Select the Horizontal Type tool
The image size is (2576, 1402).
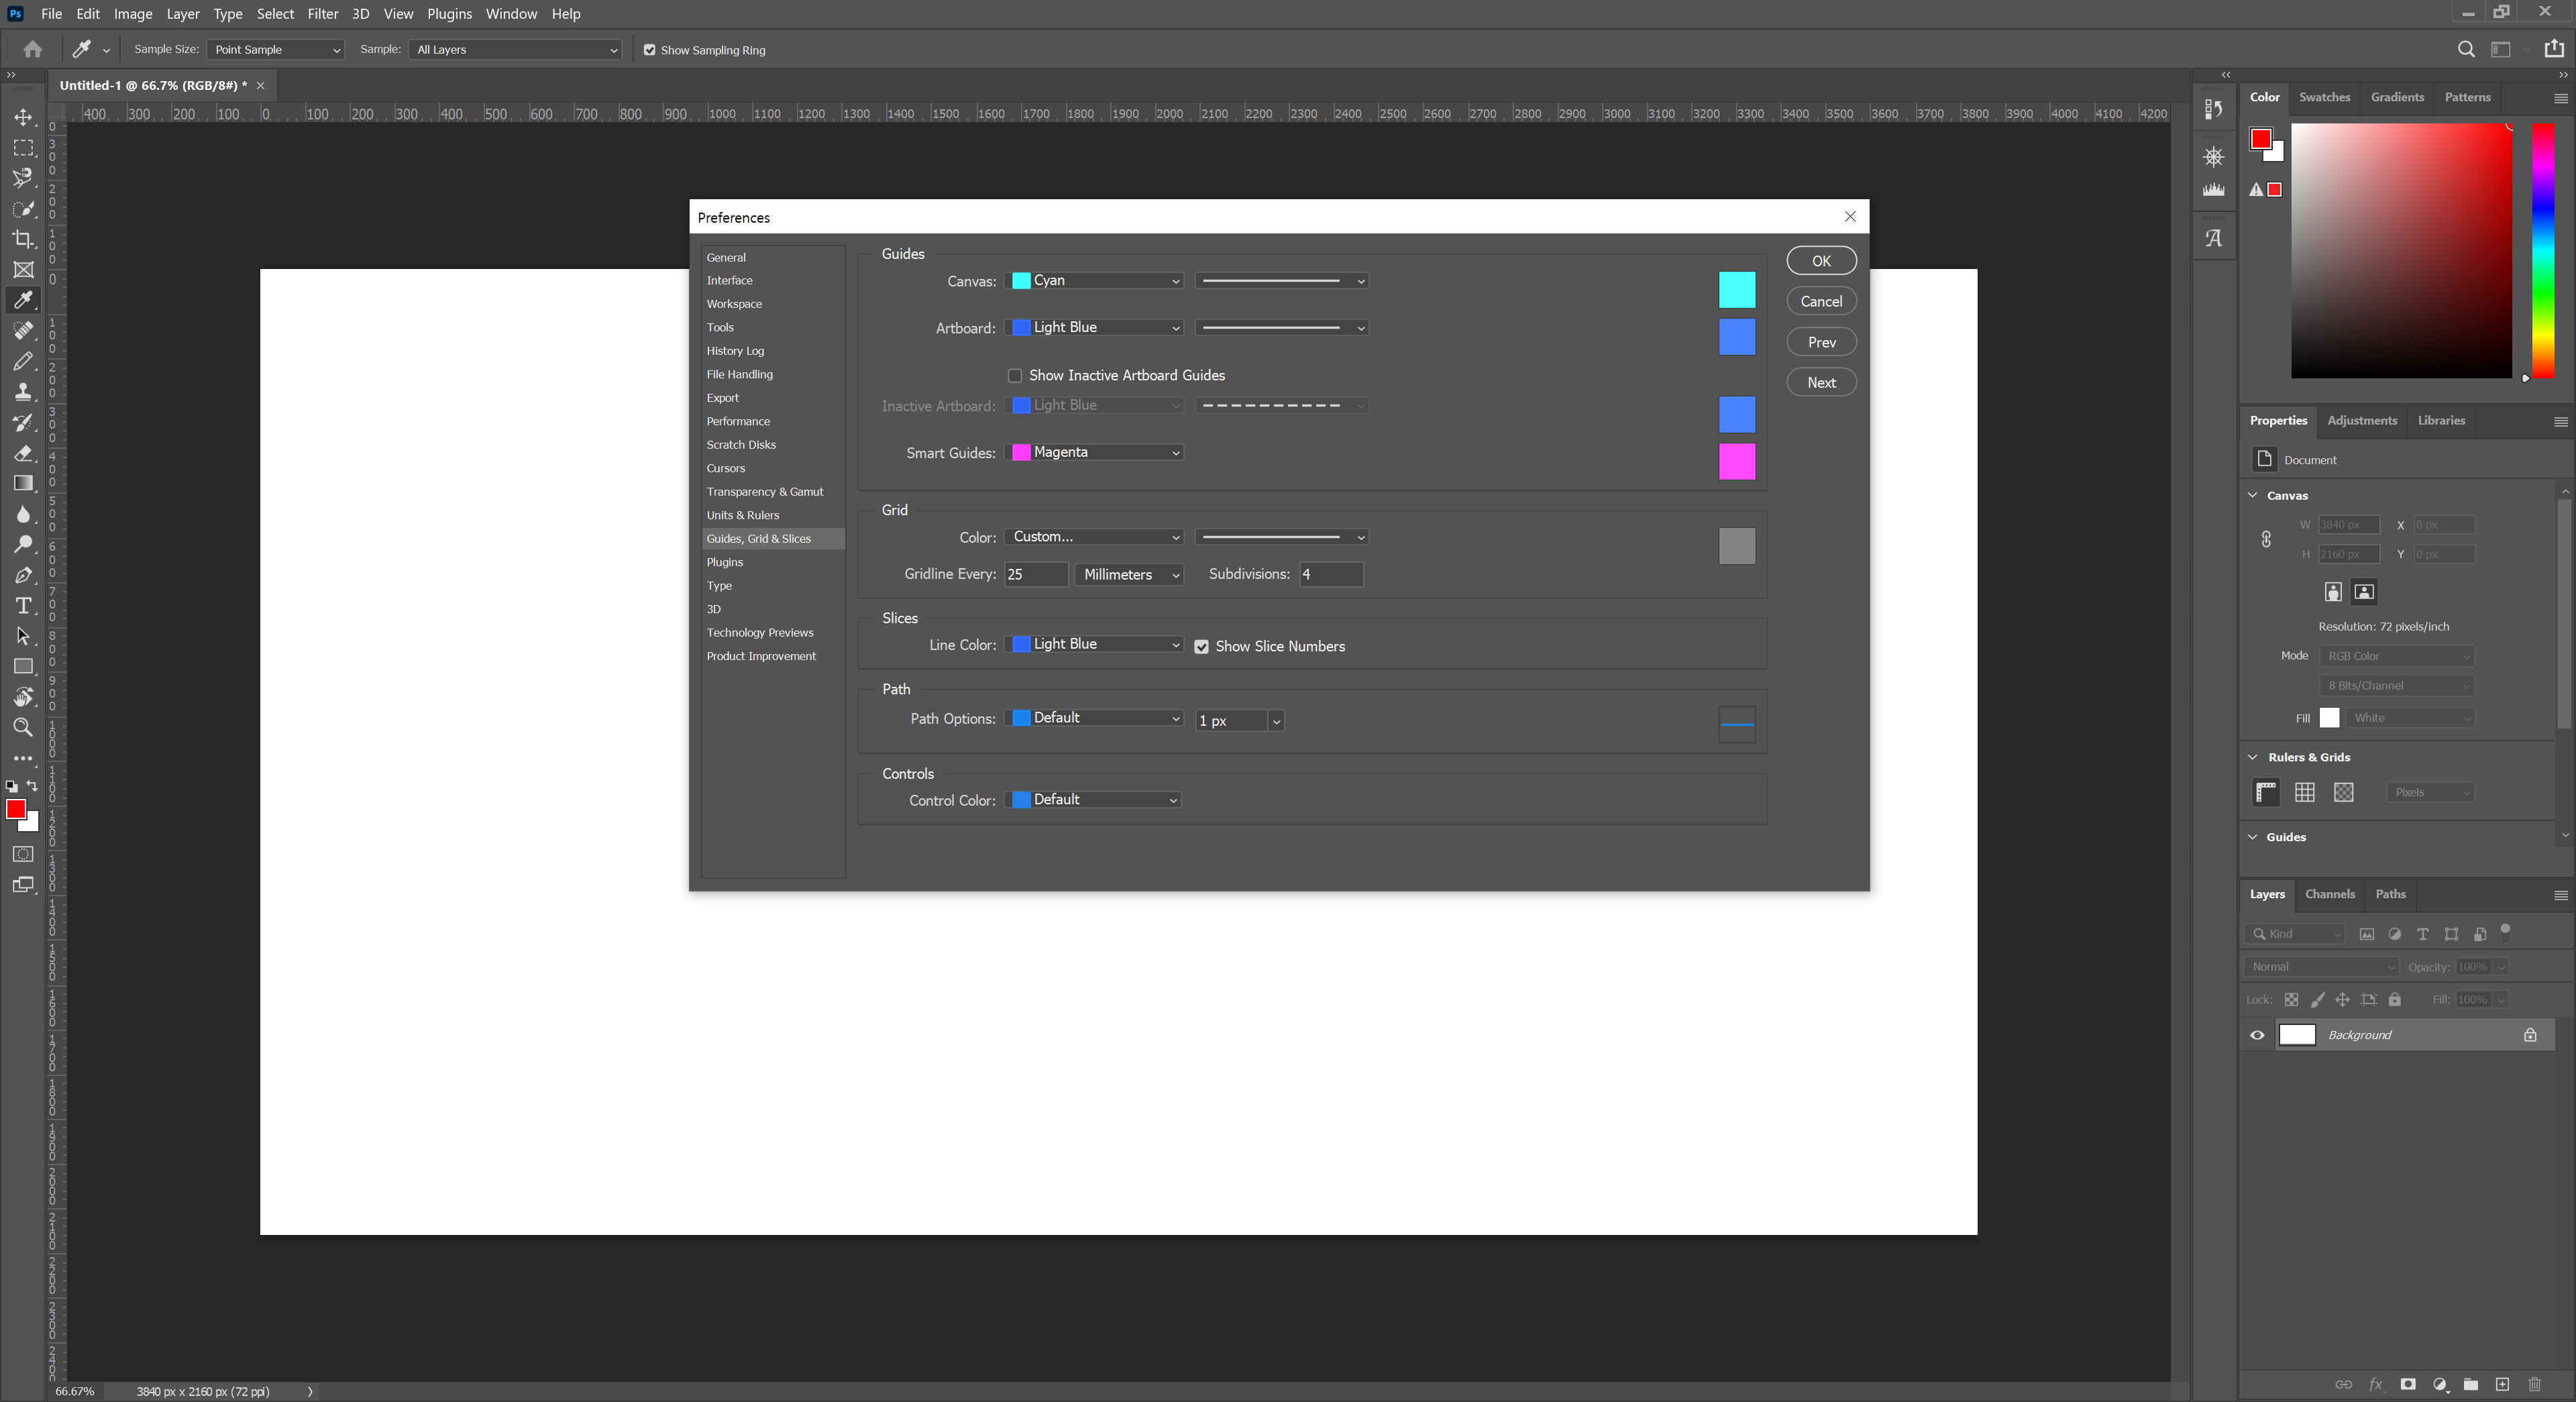[23, 606]
